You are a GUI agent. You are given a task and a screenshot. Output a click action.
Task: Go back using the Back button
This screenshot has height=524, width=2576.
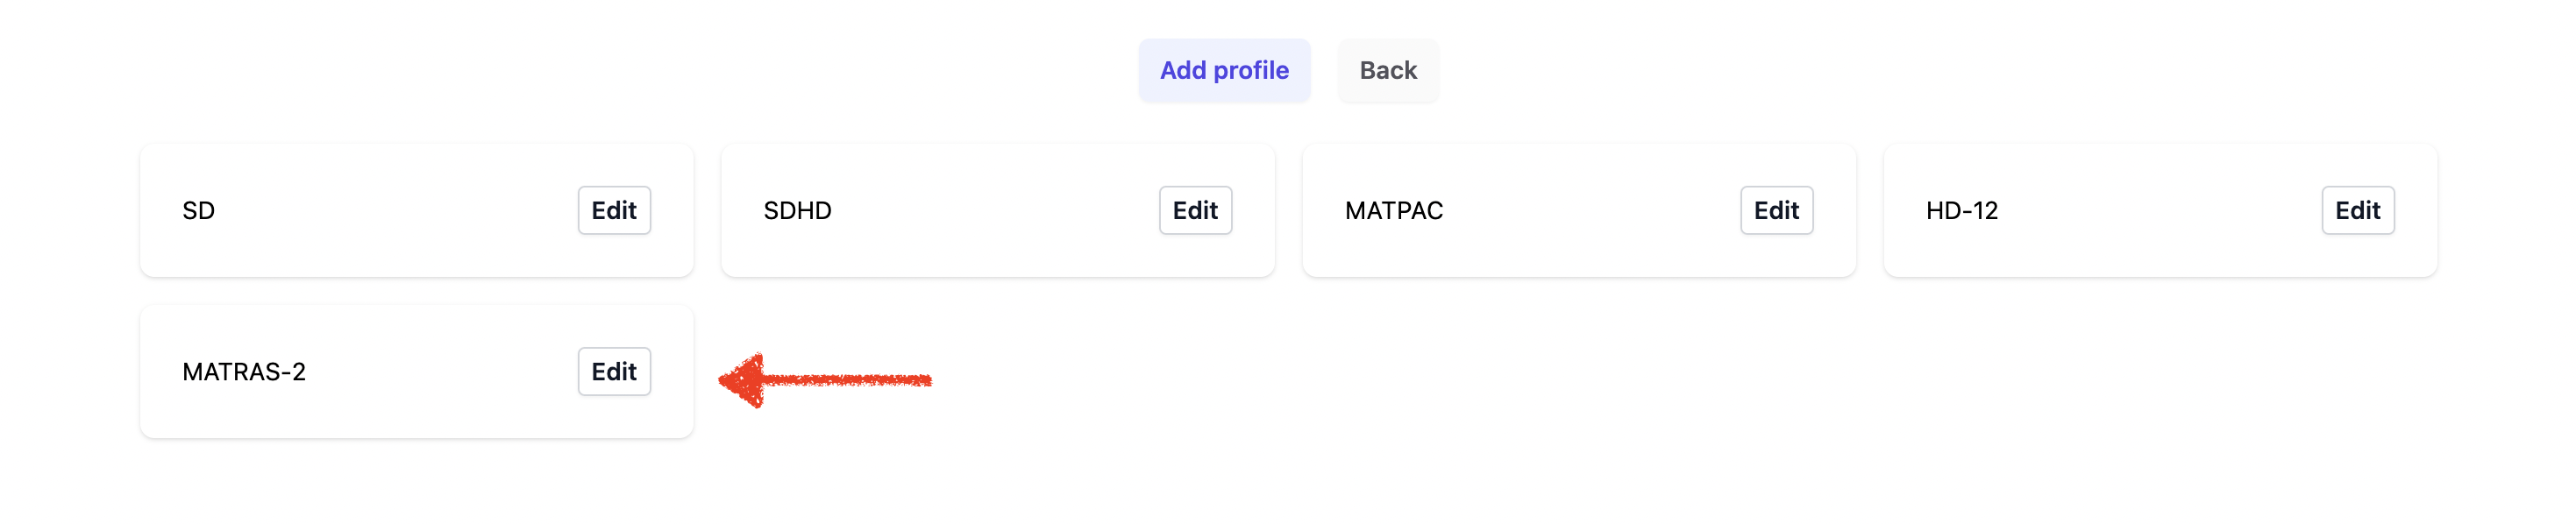(x=1387, y=70)
